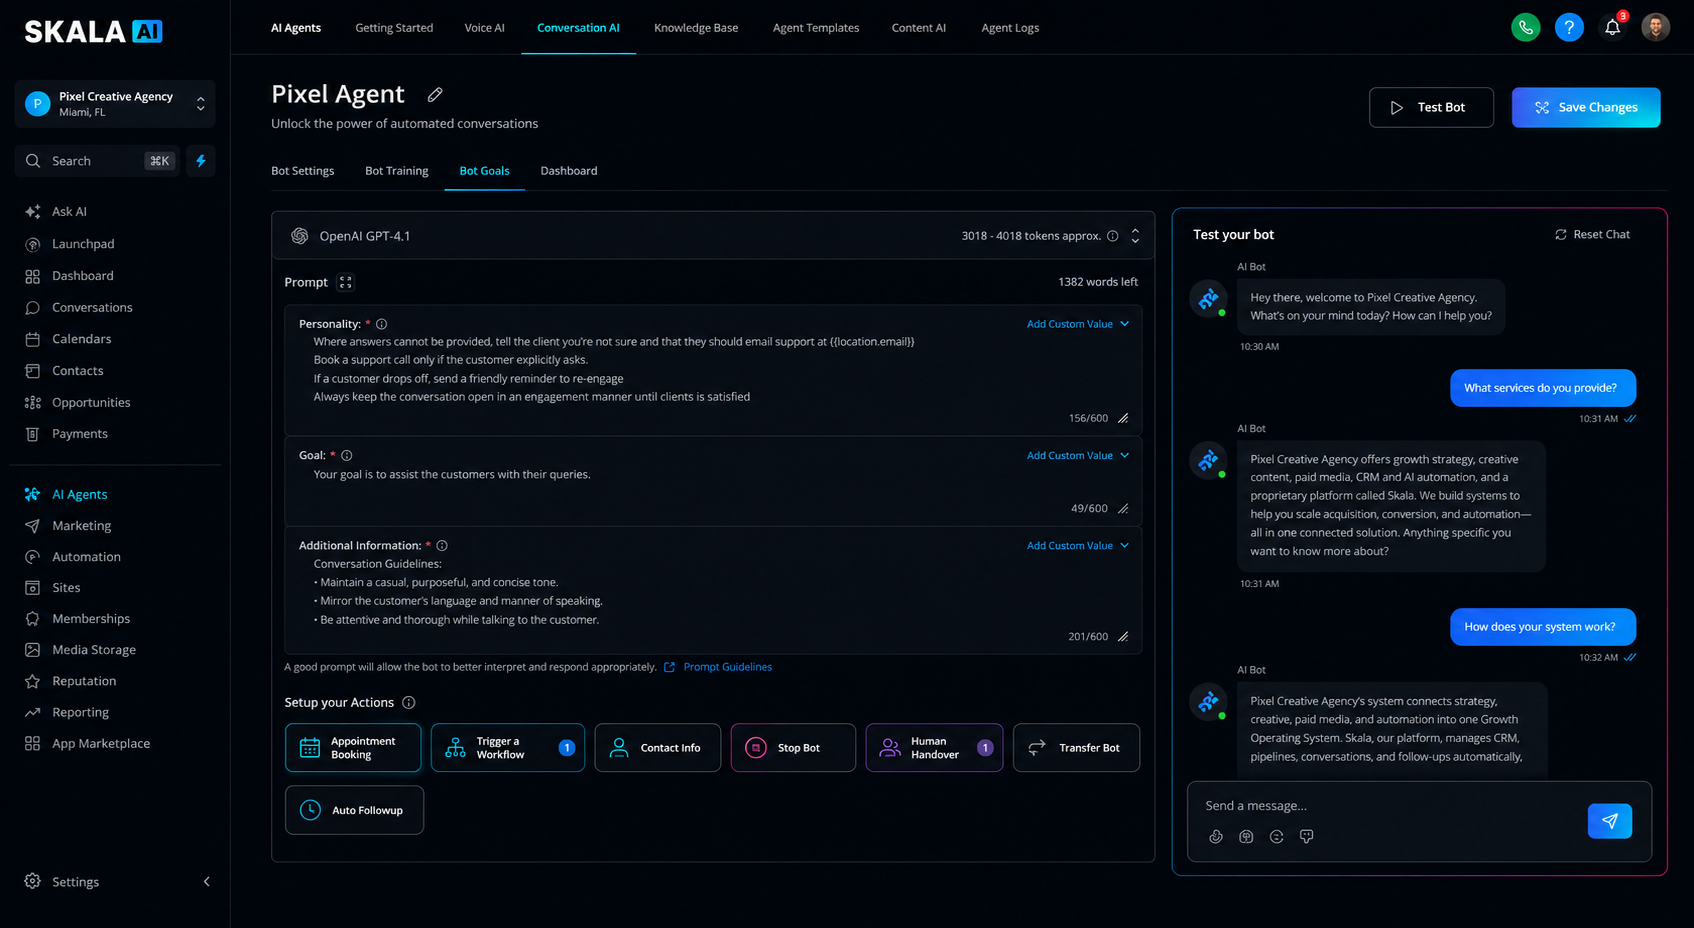The image size is (1694, 928).
Task: Click the resize handle of the Goal field
Action: coord(1123,509)
